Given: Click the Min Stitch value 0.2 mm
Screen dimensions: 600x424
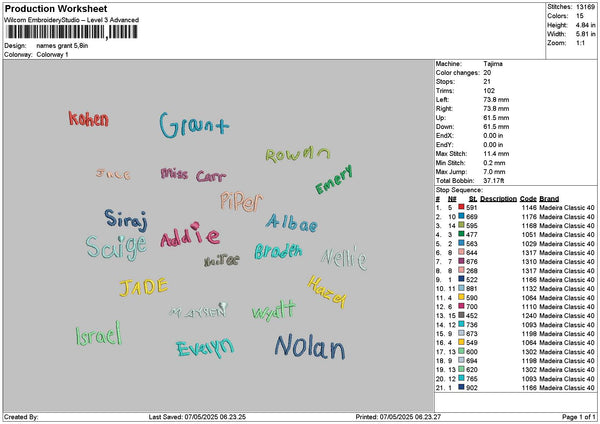Looking at the screenshot, I should coord(494,163).
